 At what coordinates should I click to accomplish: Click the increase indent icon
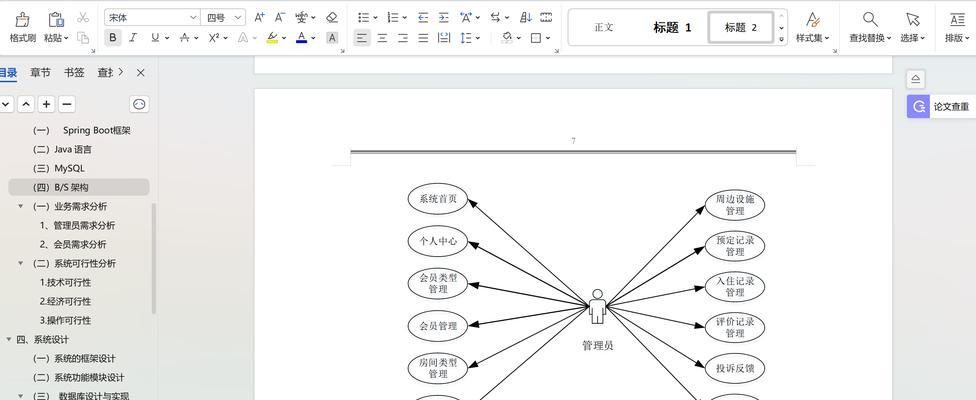(x=443, y=17)
